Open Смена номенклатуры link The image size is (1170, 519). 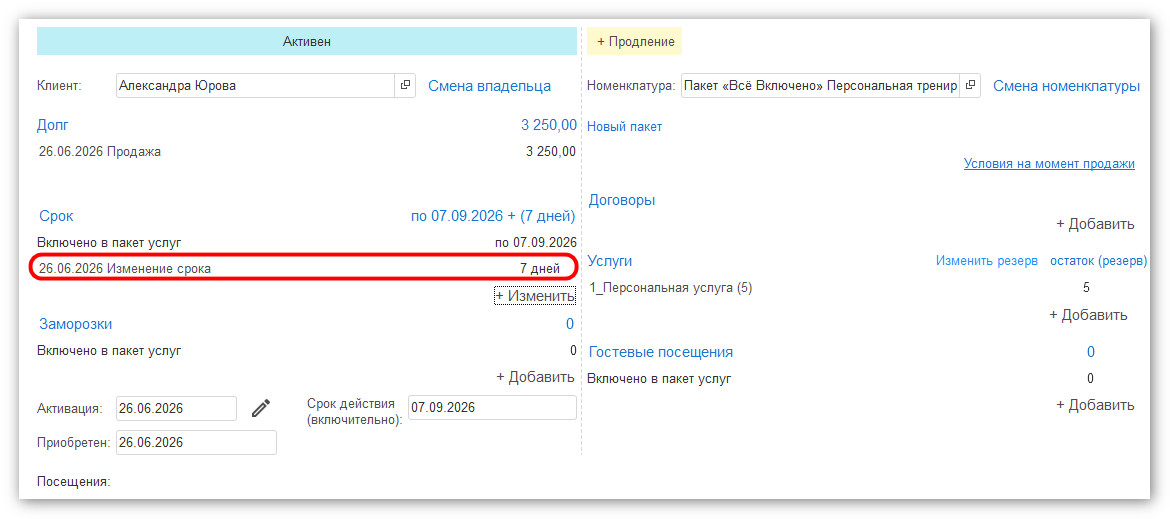[x=1066, y=86]
